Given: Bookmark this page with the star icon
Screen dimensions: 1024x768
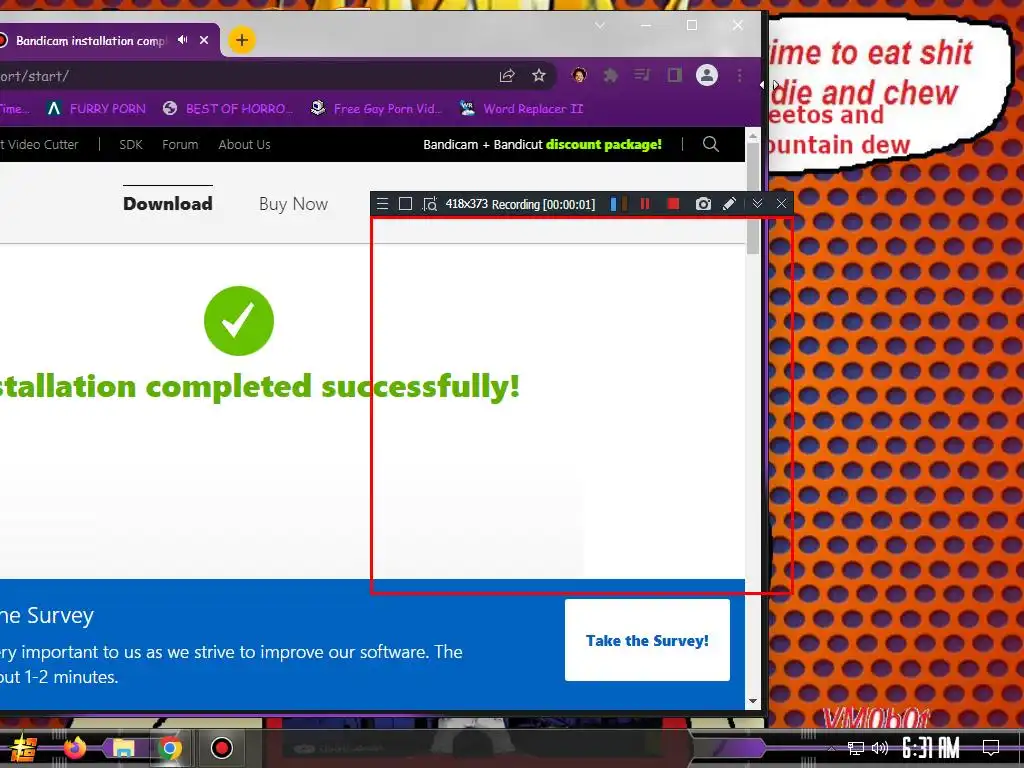Looking at the screenshot, I should [x=539, y=76].
